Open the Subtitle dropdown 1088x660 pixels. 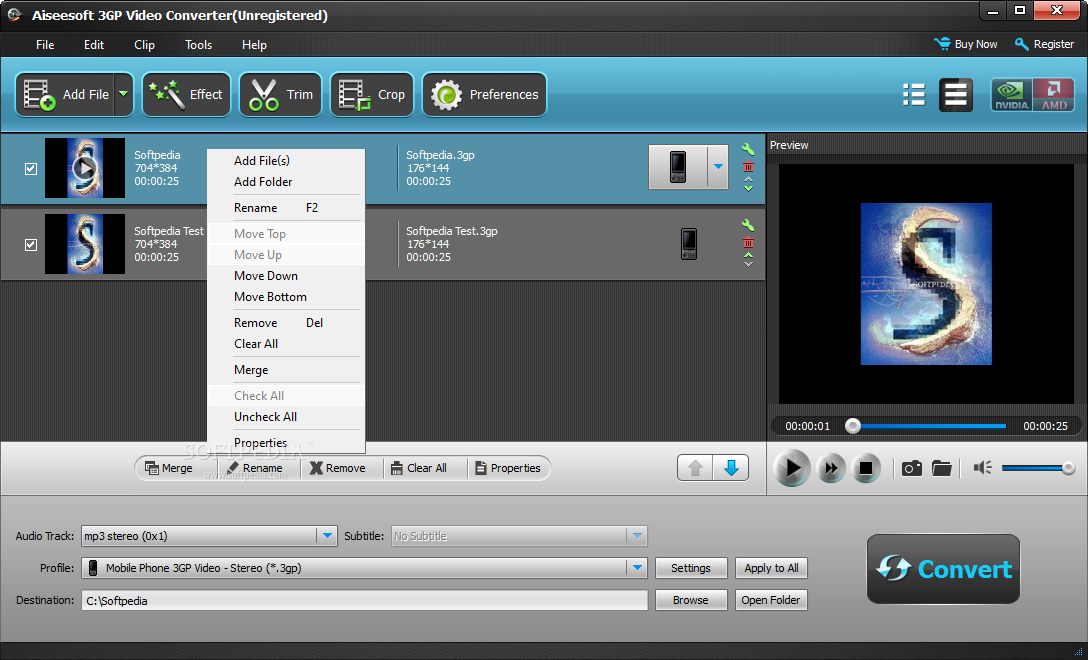click(x=519, y=536)
